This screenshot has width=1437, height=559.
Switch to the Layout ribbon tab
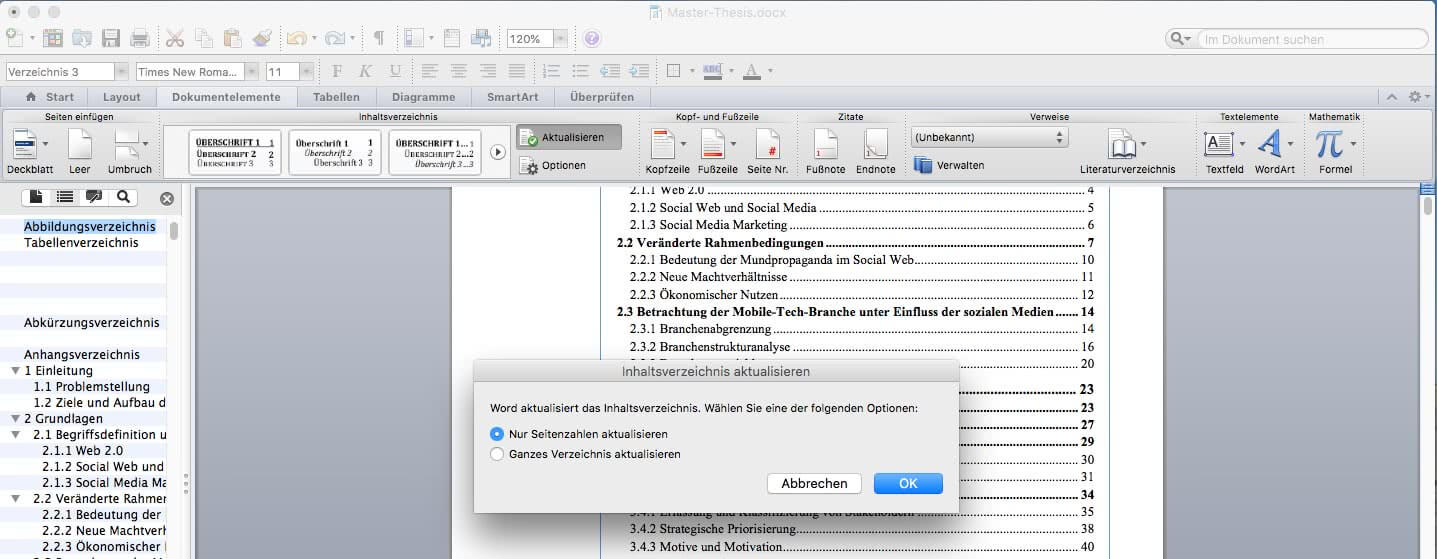(x=121, y=97)
